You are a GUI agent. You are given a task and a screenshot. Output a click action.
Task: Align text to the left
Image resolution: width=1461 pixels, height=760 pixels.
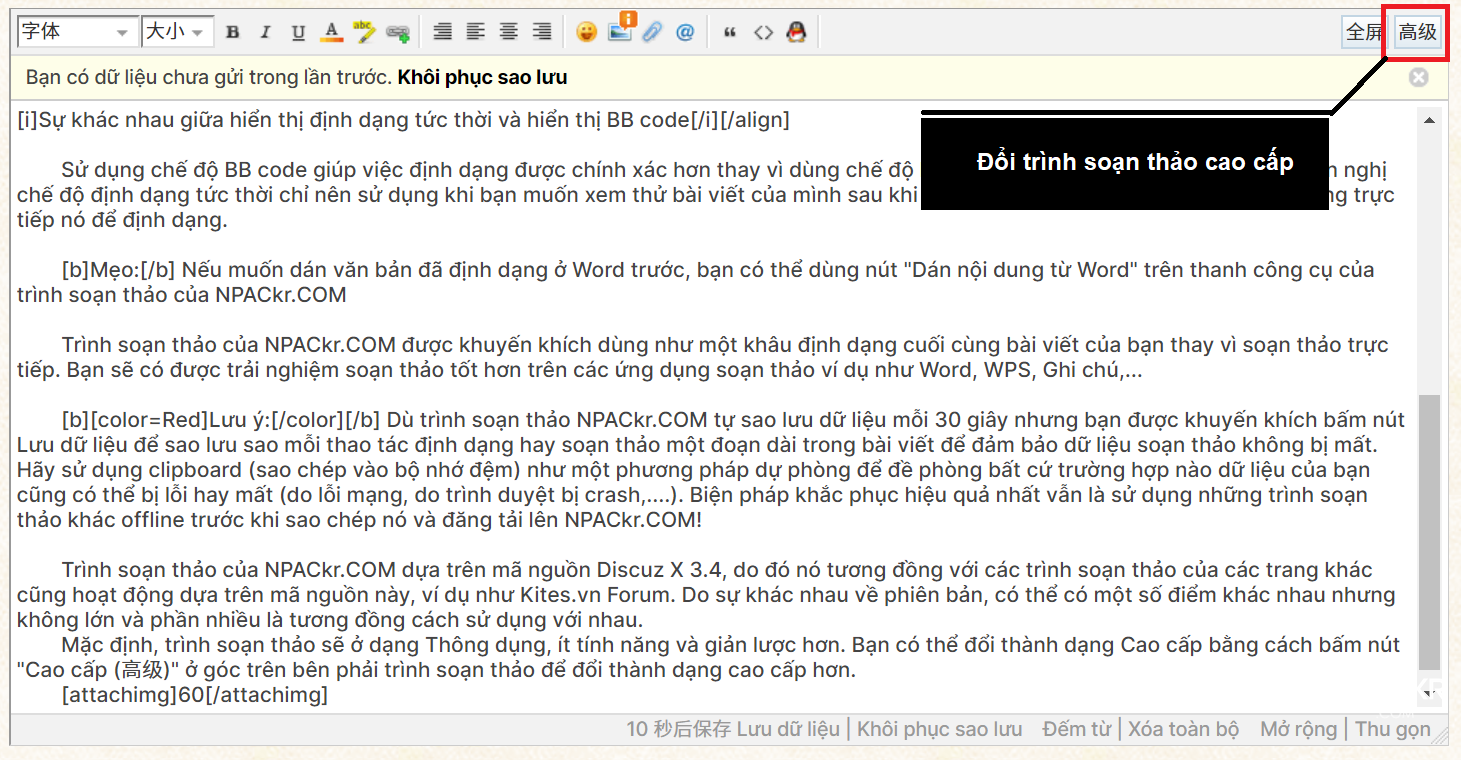click(475, 32)
